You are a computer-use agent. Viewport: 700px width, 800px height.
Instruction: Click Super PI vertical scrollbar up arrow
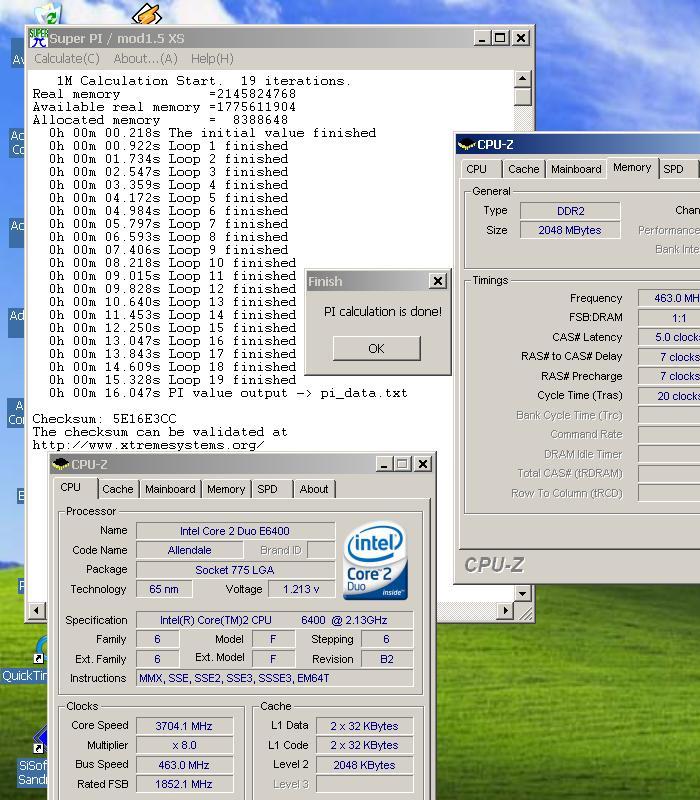tap(522, 78)
